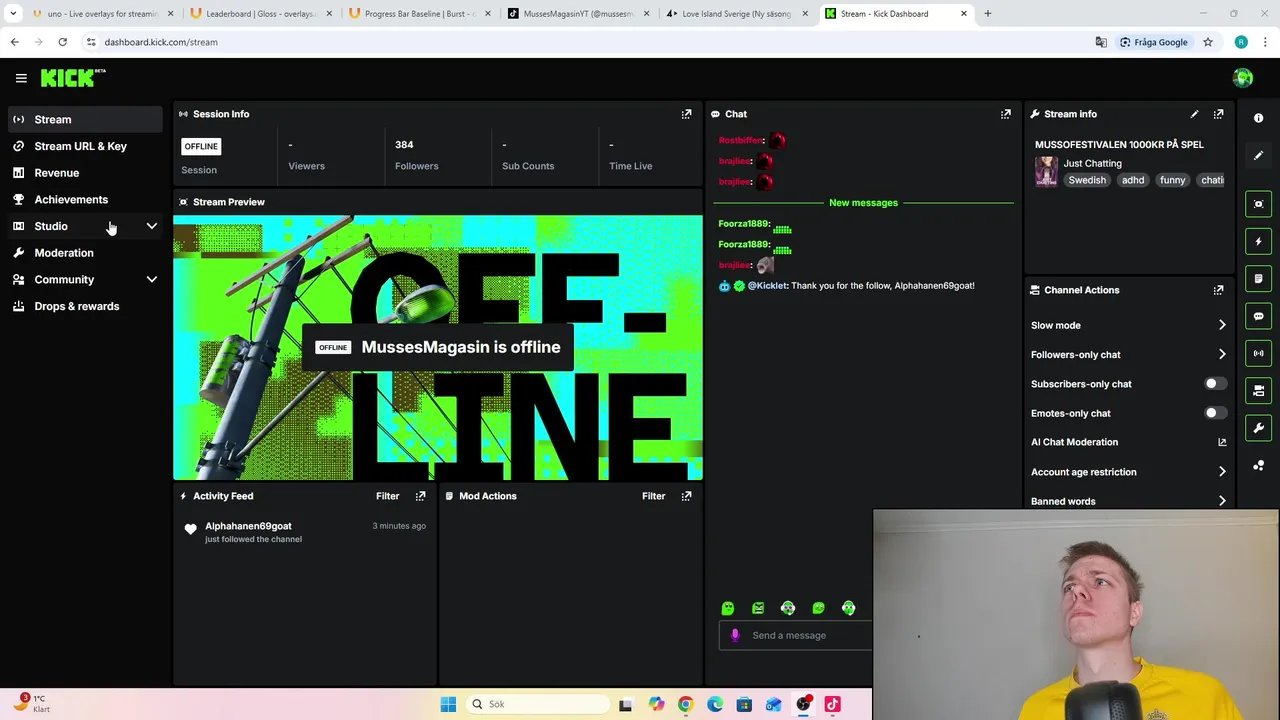This screenshot has height=720, width=1280.
Task: Open Revenue in the sidebar
Action: point(85,173)
